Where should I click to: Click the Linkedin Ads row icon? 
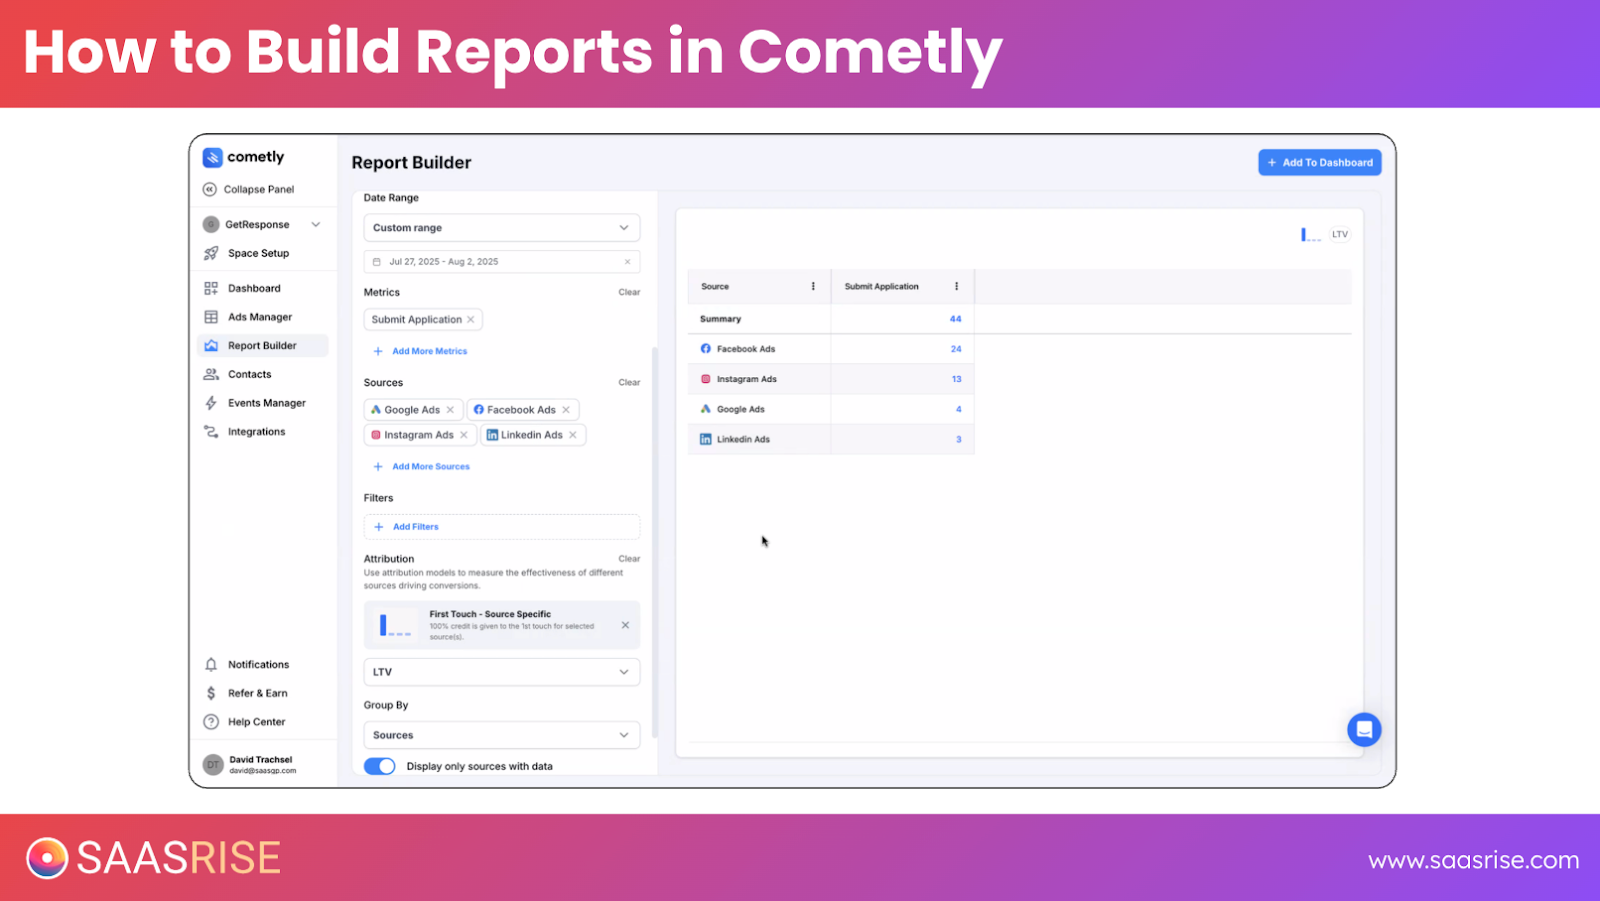706,439
